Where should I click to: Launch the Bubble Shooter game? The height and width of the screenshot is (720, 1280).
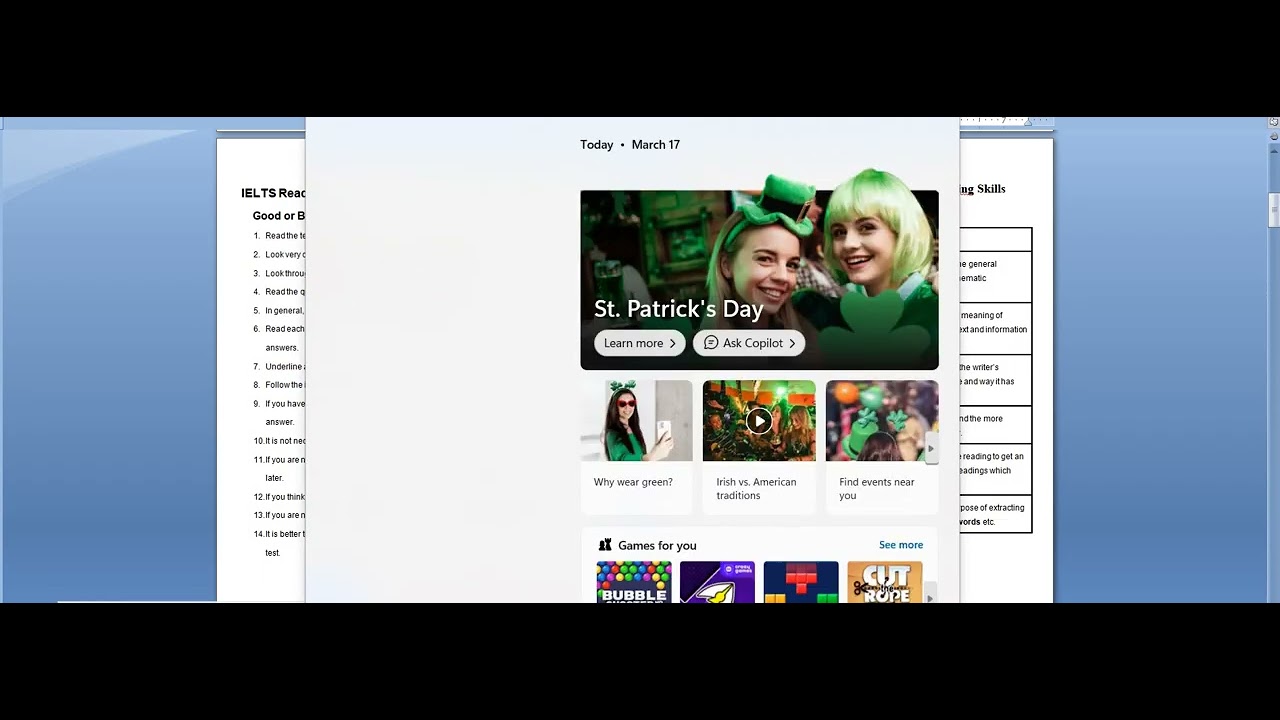coord(634,582)
